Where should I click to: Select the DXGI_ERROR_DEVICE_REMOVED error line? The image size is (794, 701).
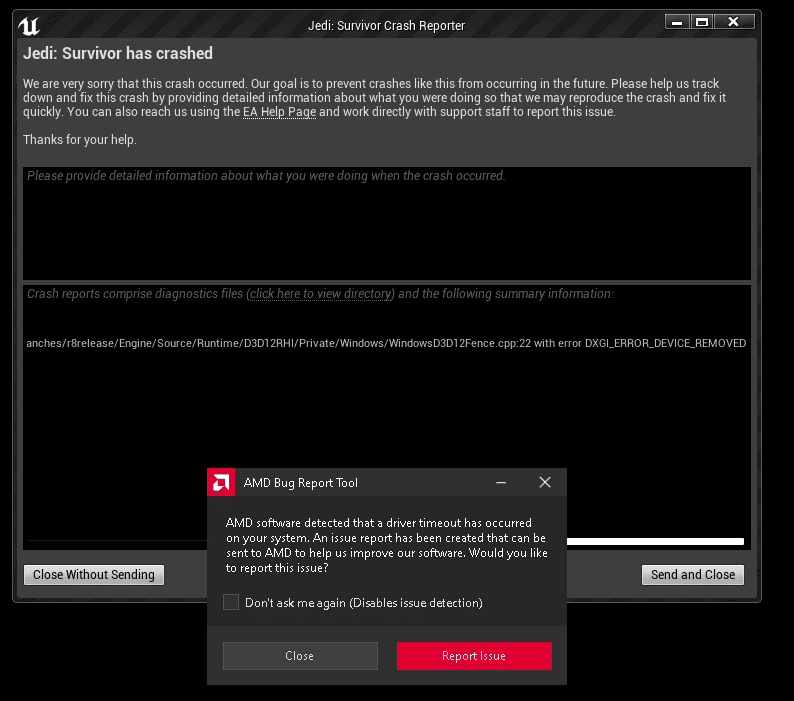point(386,343)
